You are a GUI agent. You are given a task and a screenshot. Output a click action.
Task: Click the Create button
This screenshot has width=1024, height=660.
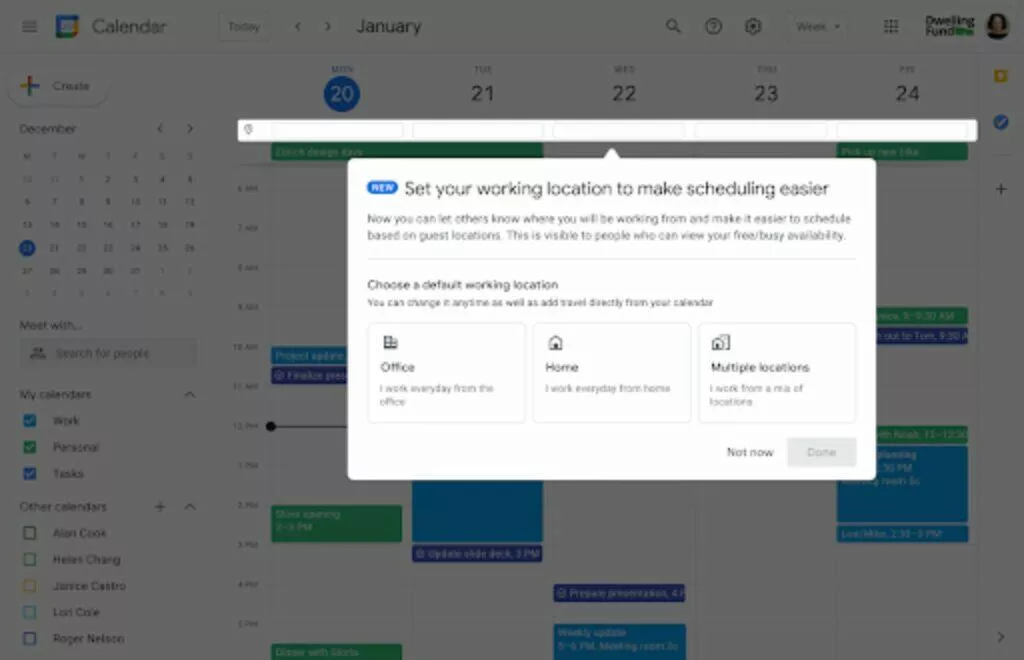[57, 86]
